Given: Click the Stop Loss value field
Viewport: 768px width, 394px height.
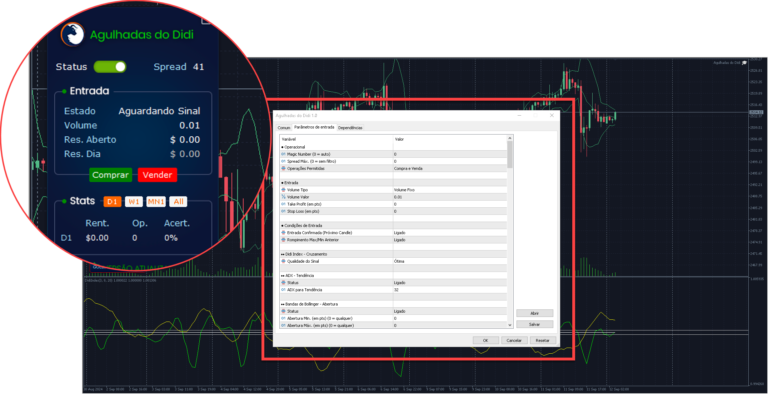Looking at the screenshot, I should coord(450,211).
